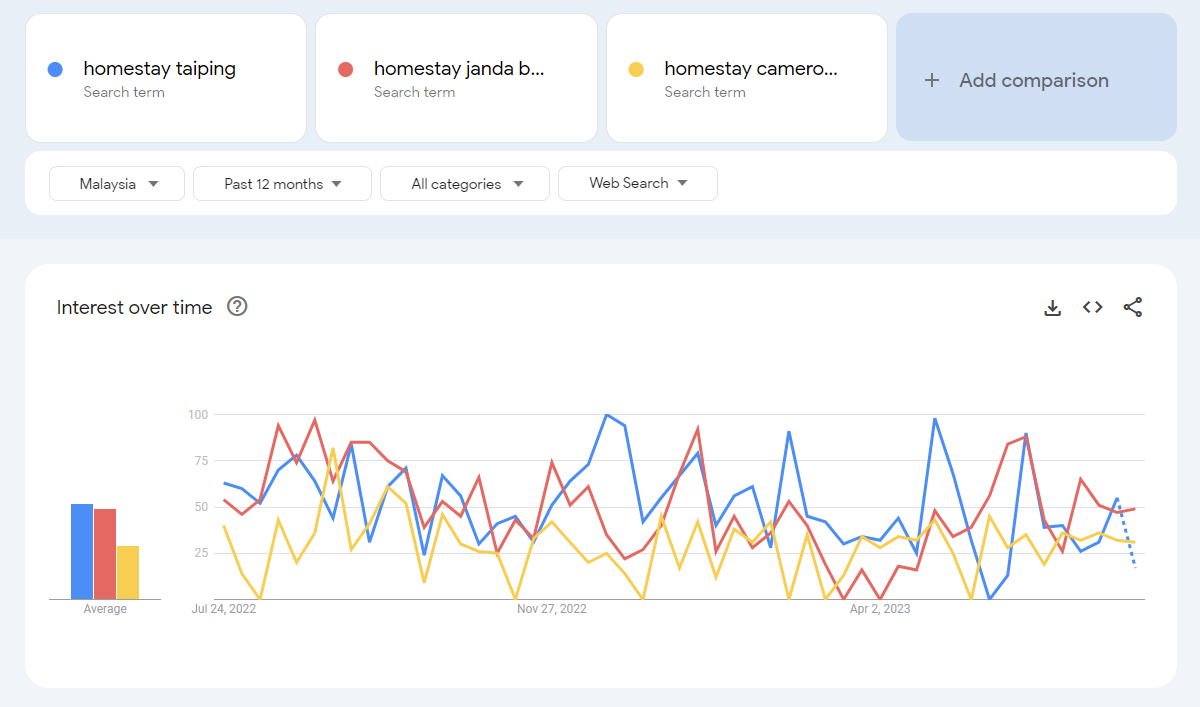
Task: Click the Nov 27, 2022 axis label
Action: (x=551, y=609)
